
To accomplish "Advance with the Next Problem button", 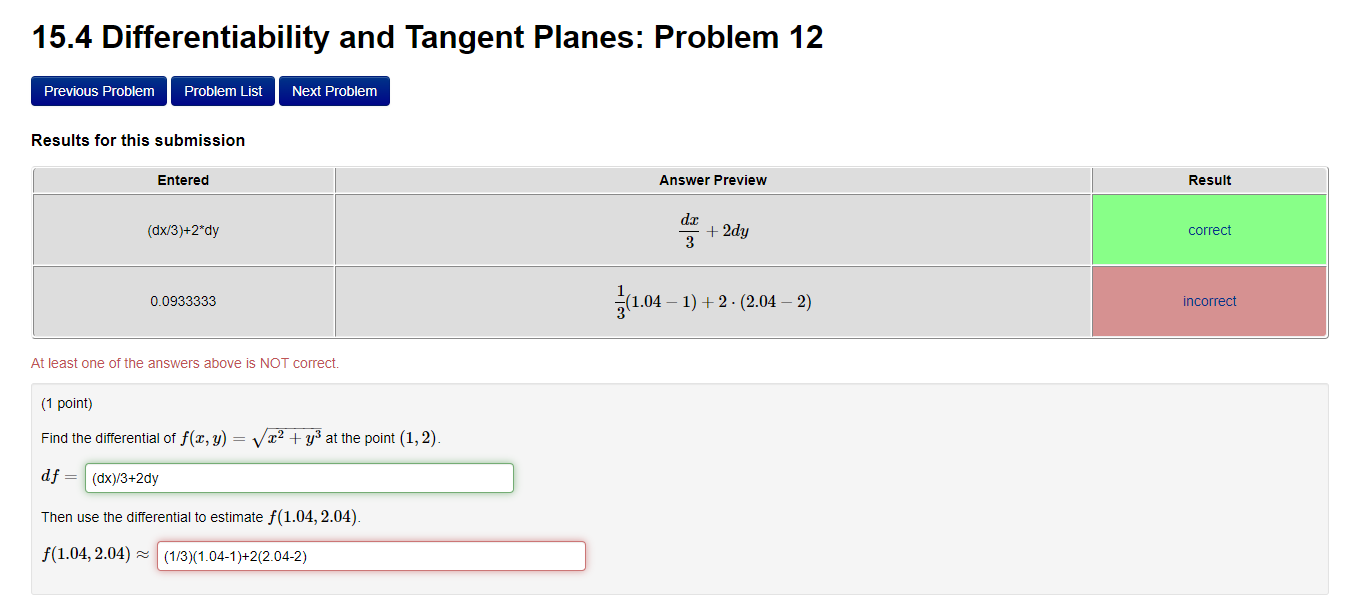I will [x=334, y=91].
